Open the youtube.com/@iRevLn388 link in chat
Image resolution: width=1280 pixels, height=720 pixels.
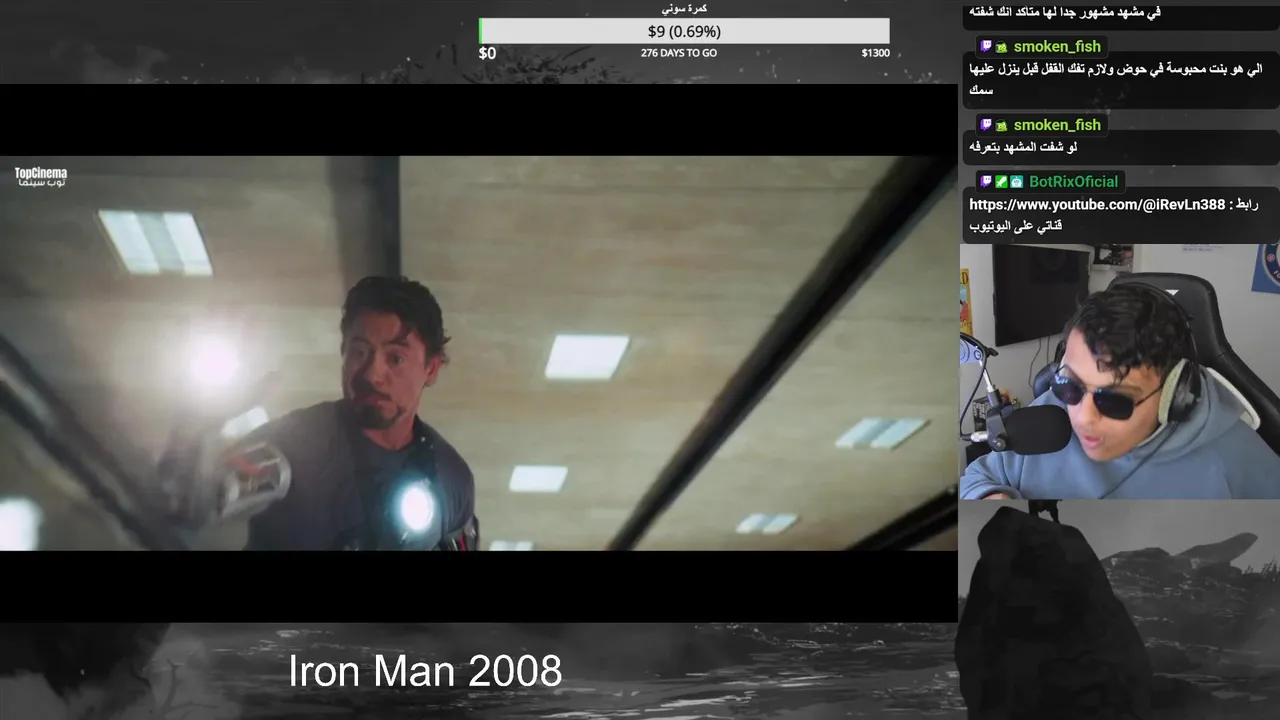(1097, 204)
